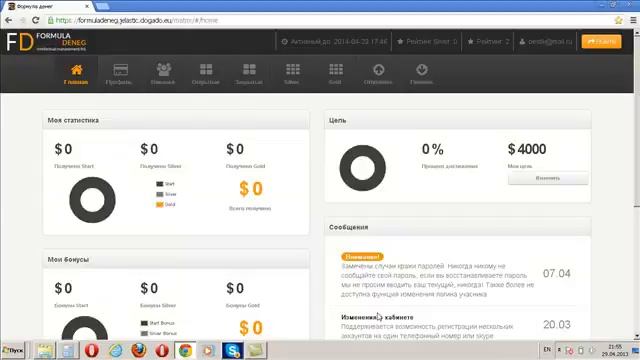
Task: Click the browser reload button
Action: [x=36, y=20]
